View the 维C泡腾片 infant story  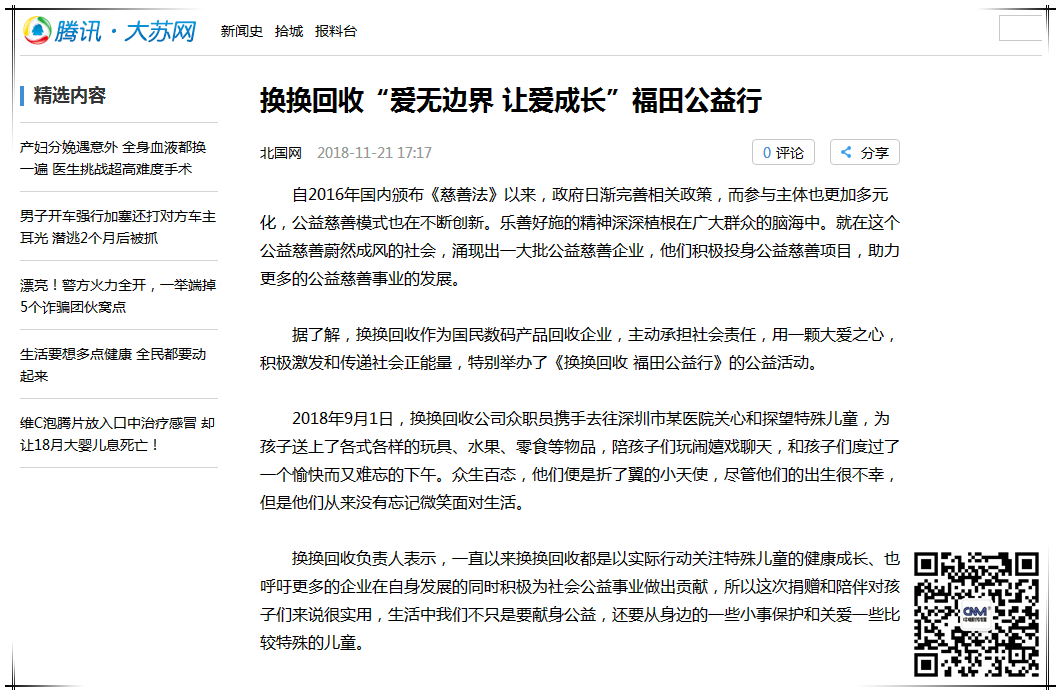click(x=117, y=434)
